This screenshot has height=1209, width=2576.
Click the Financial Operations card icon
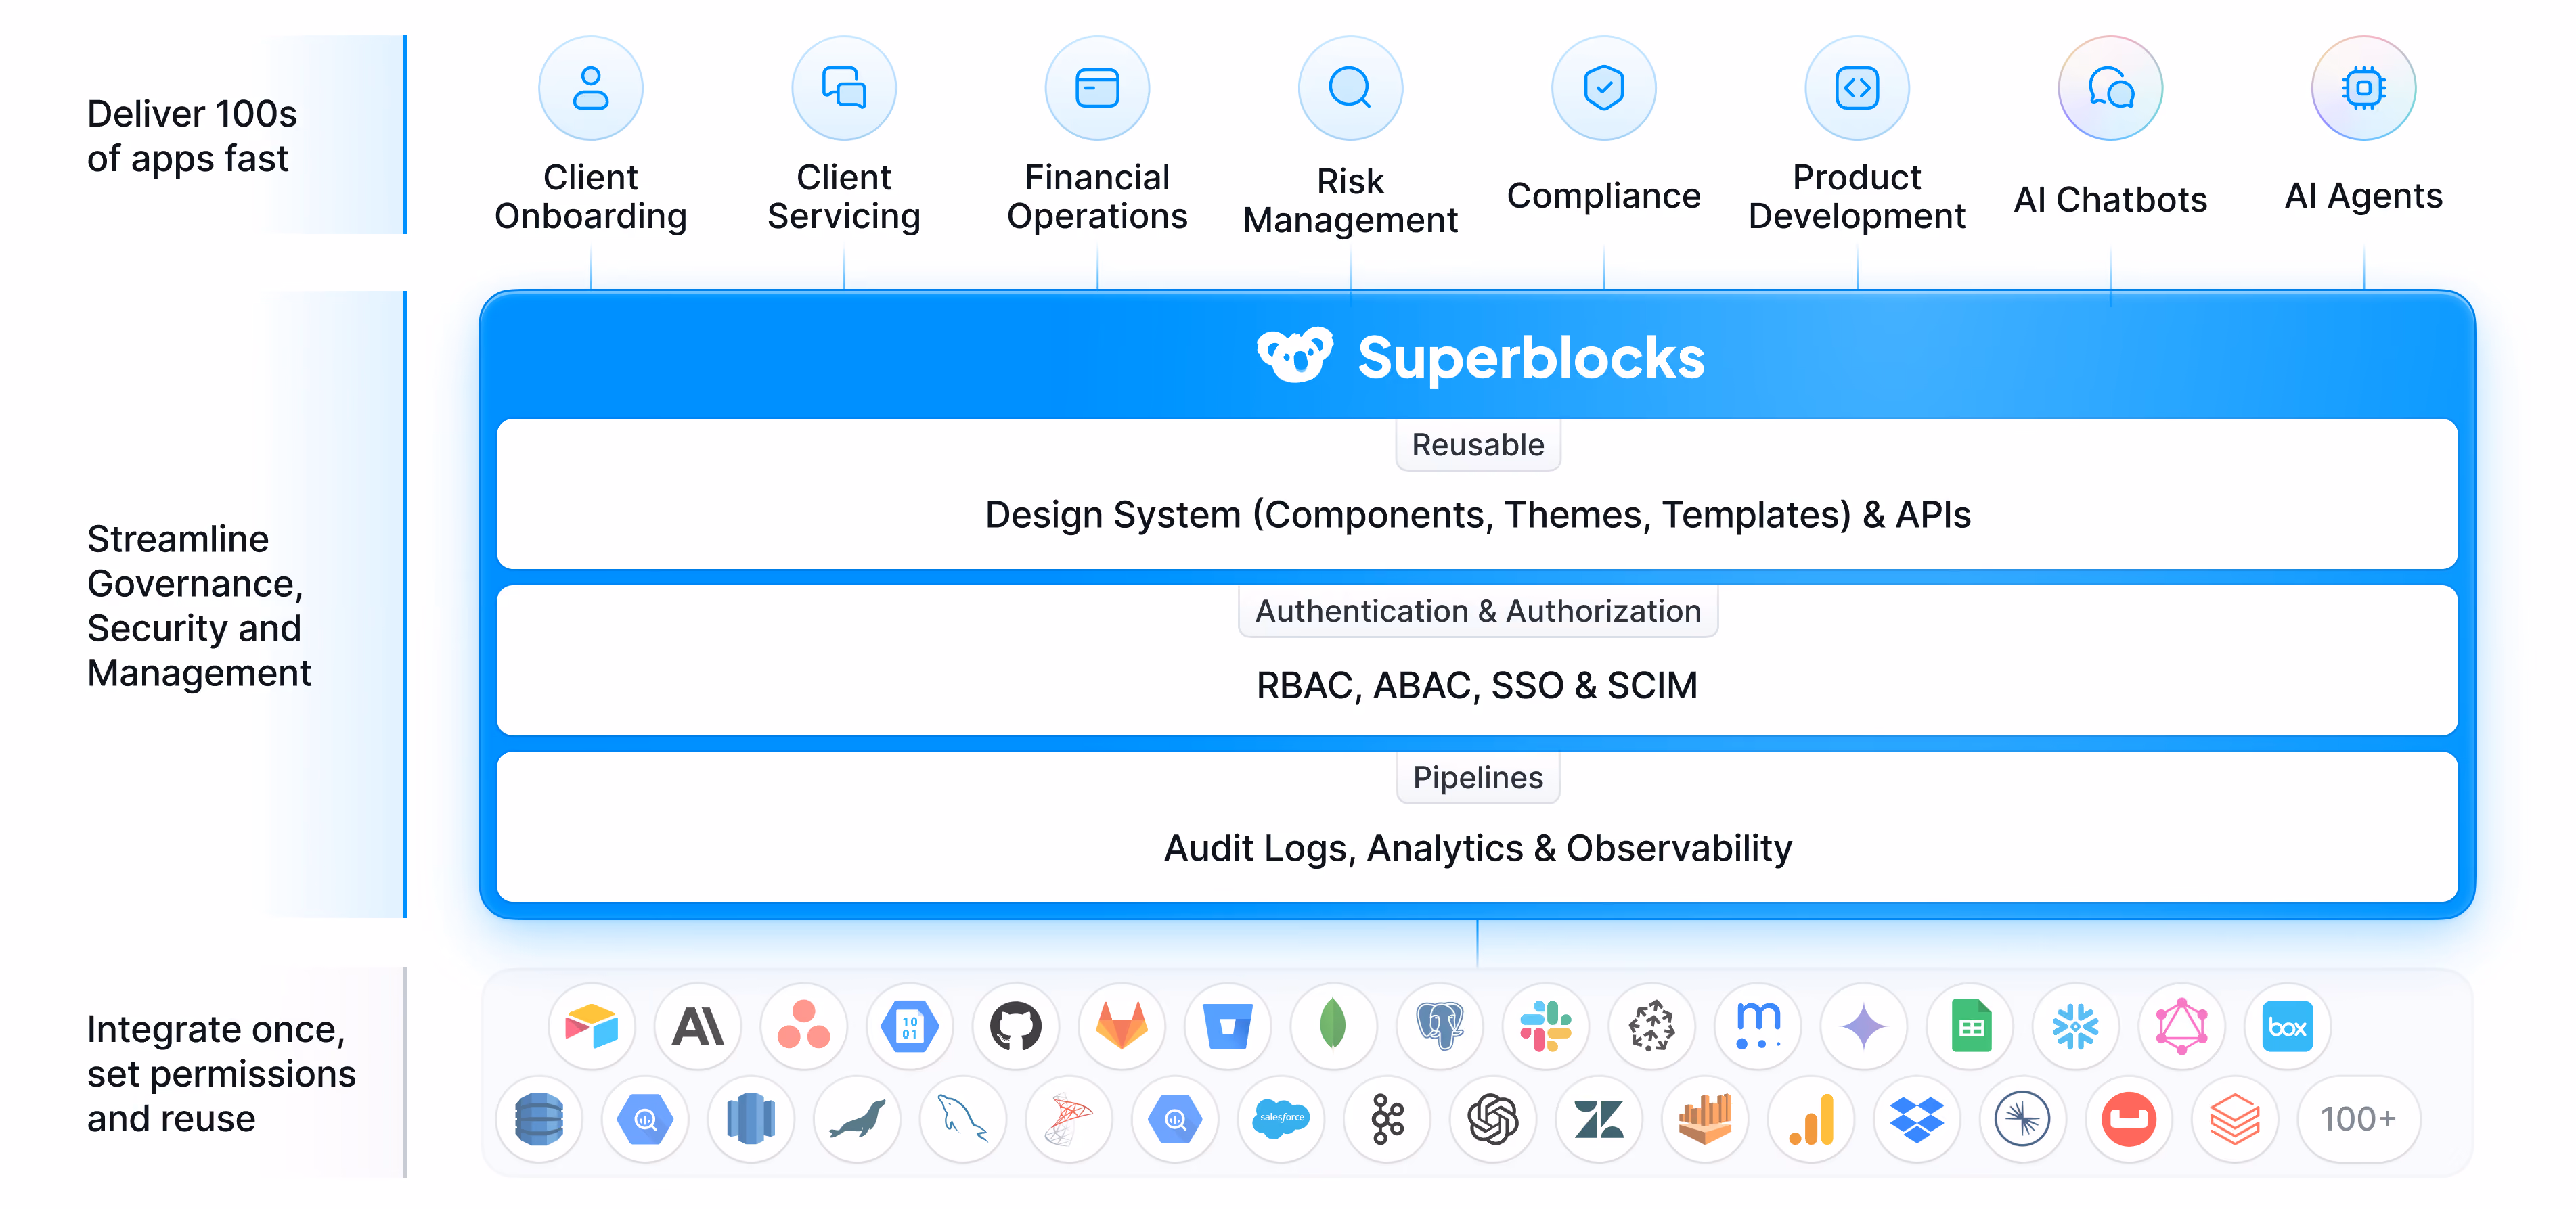1097,88
